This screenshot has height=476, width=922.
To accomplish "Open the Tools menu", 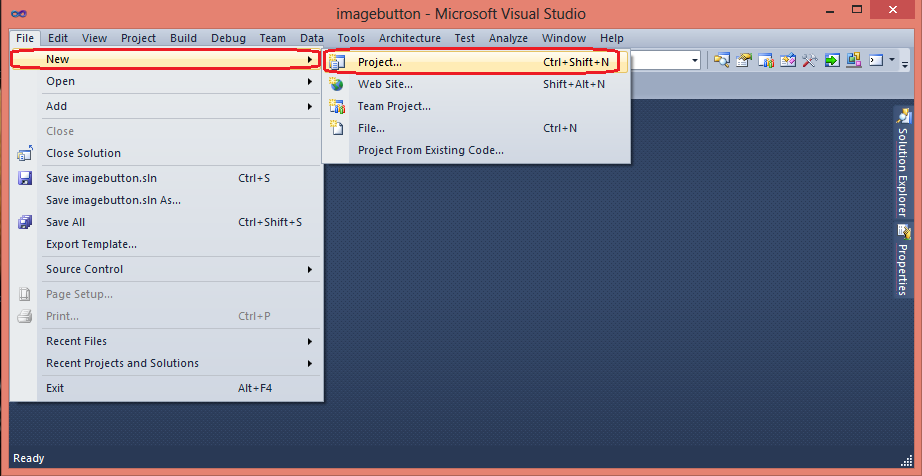I will pyautogui.click(x=351, y=38).
